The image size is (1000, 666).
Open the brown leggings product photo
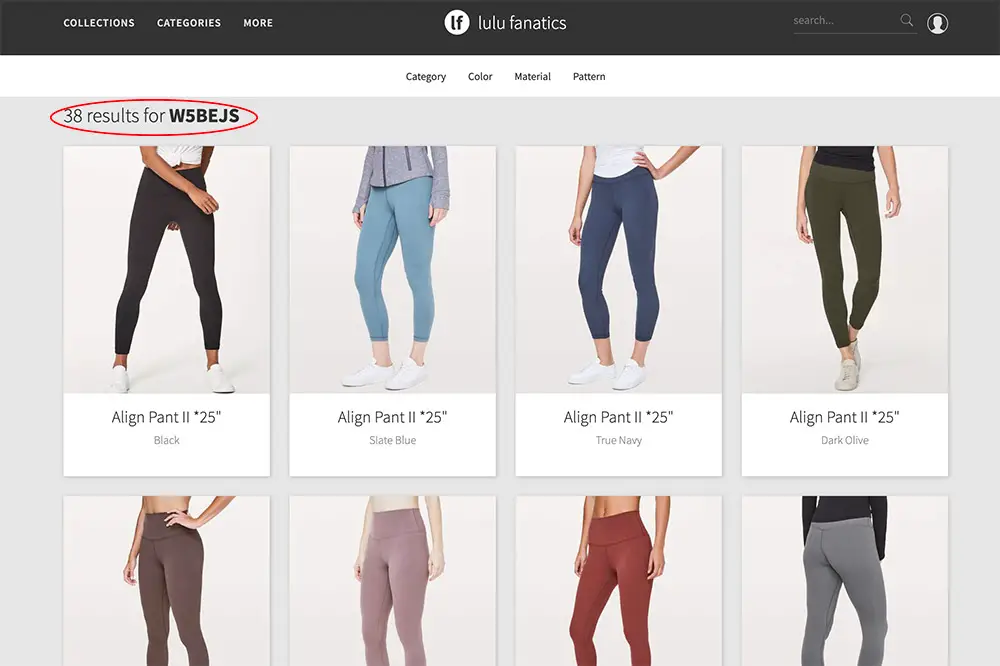pos(166,581)
